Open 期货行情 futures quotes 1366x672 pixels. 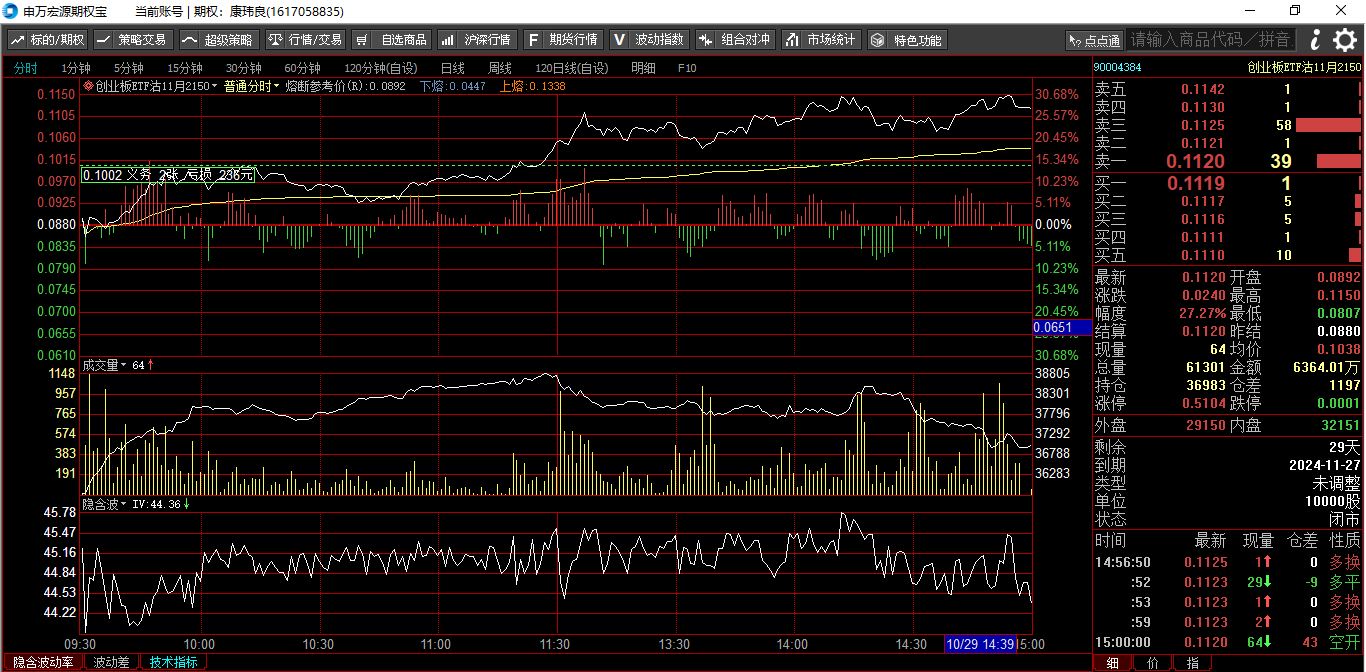(562, 40)
